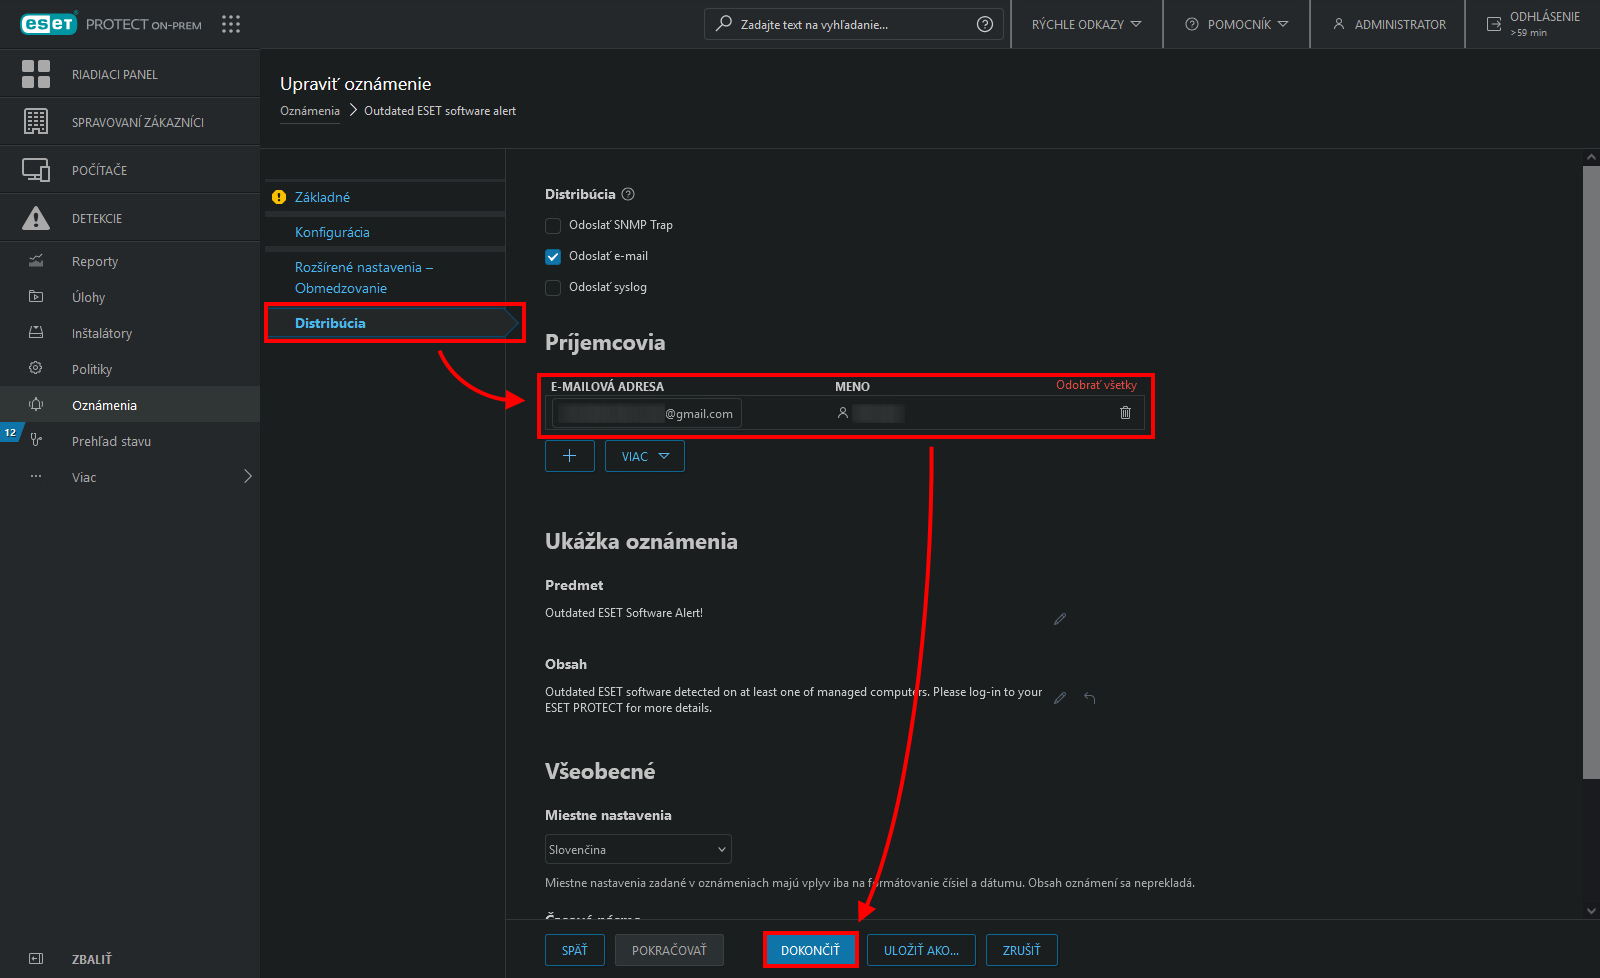This screenshot has height=978, width=1600.
Task: Add recipient with plus button
Action: click(x=570, y=456)
